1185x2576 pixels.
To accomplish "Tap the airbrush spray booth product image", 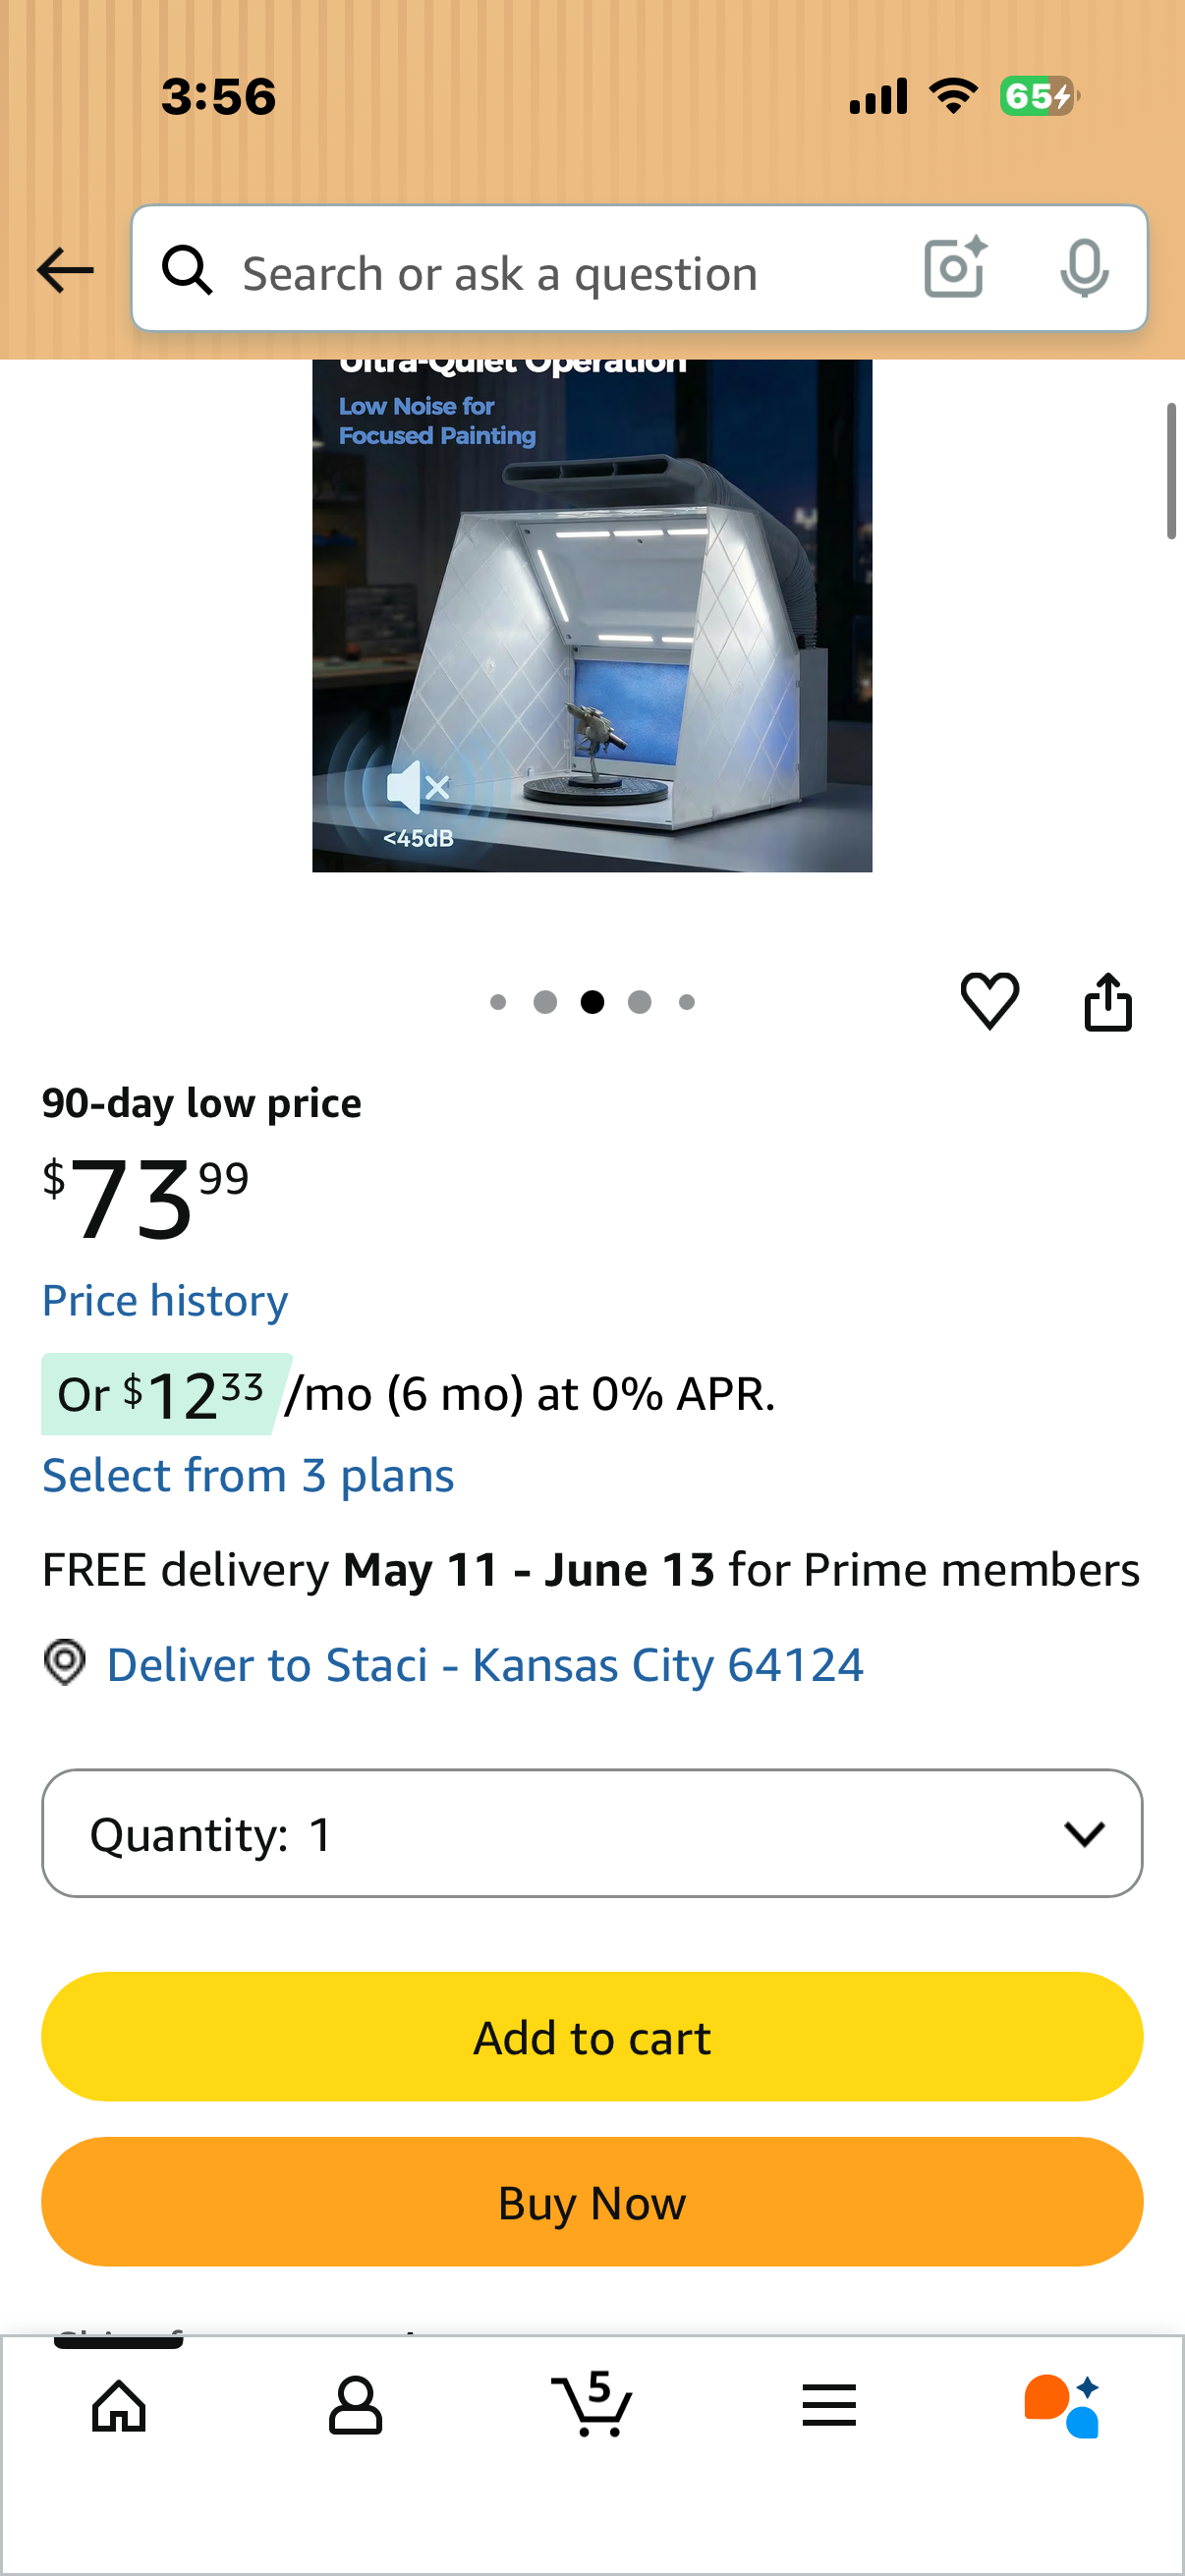I will (592, 615).
